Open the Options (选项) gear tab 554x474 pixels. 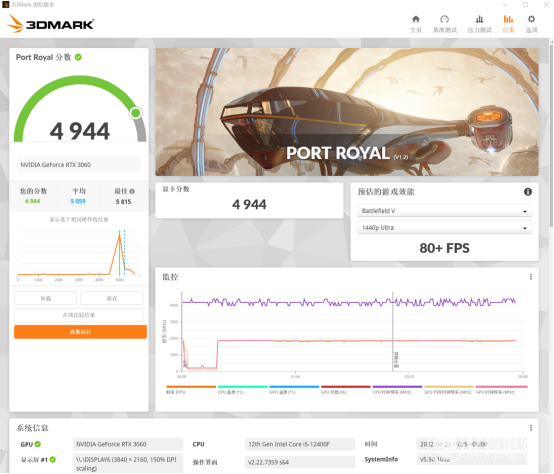click(x=531, y=24)
